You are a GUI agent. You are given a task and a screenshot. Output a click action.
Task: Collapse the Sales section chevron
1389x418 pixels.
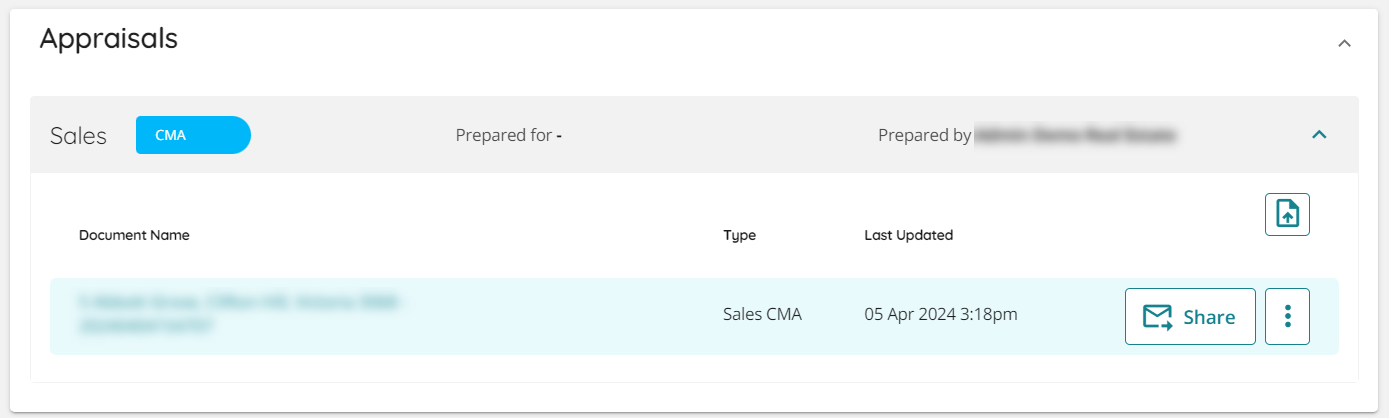[1319, 134]
